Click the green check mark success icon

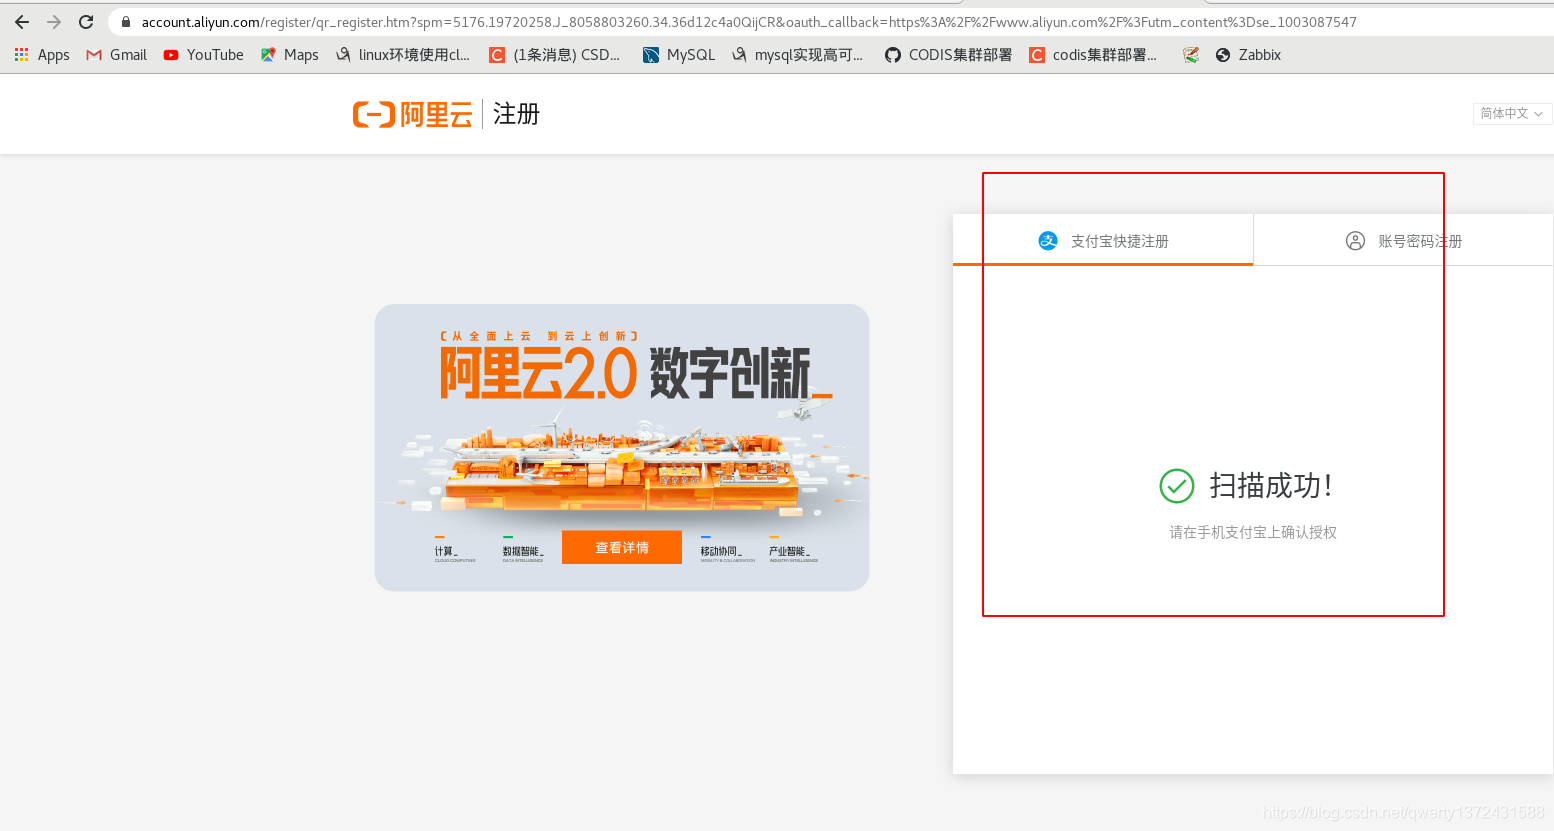[x=1177, y=486]
